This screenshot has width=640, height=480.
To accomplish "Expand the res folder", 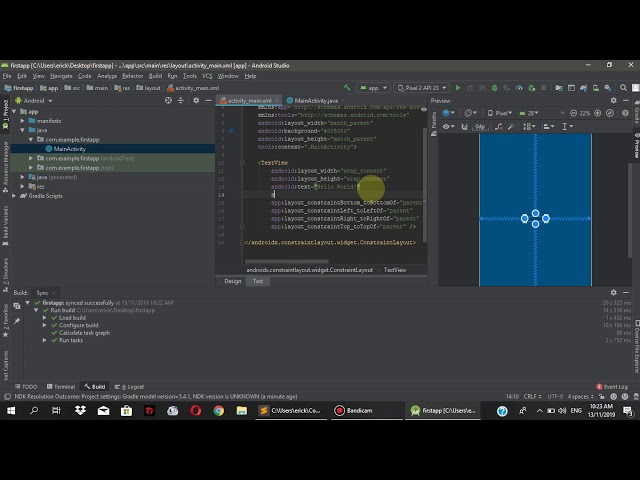I will [22, 187].
